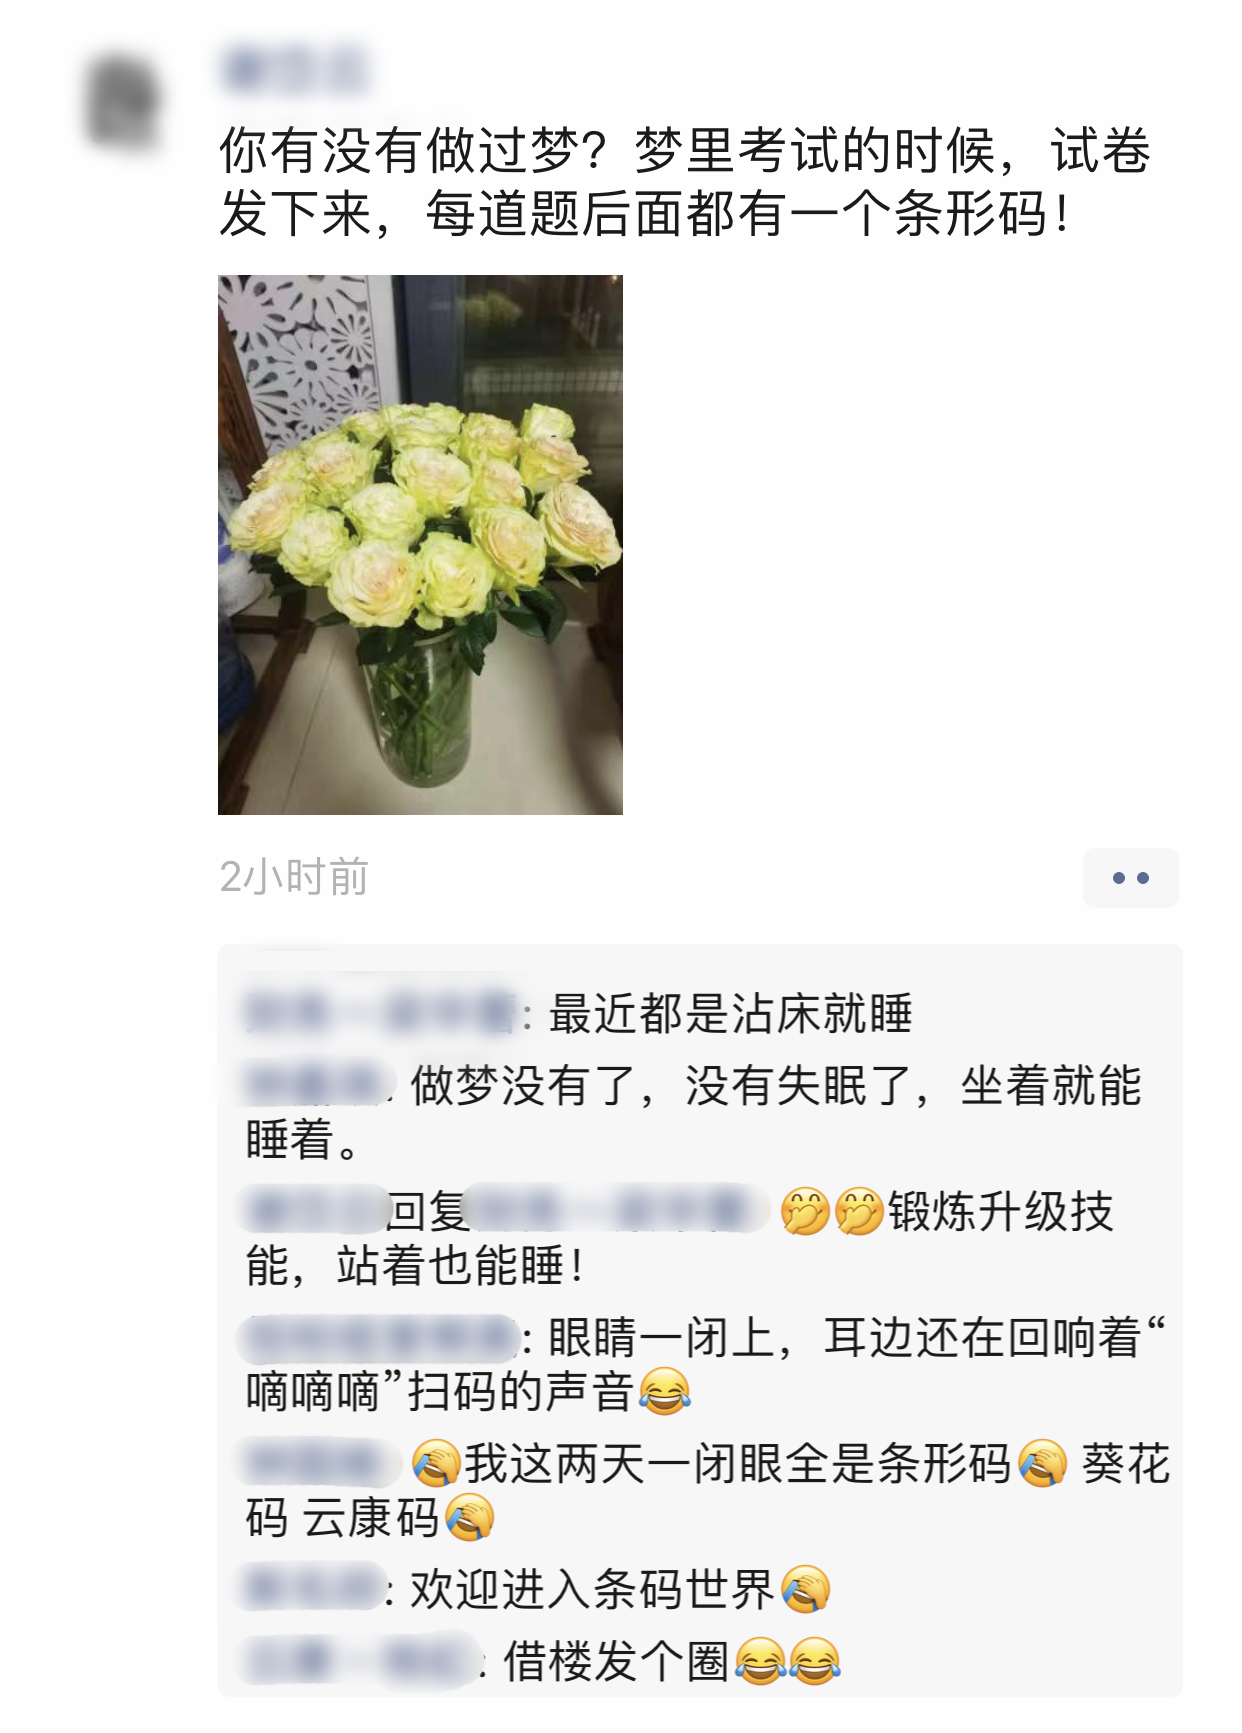Tap the poster's blurred profile avatar
This screenshot has height=1733, width=1242.
pos(122,101)
